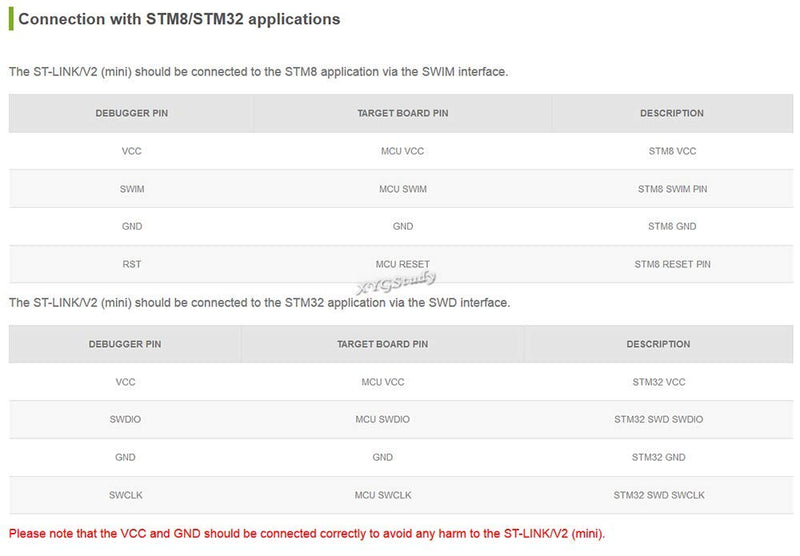Screen dimensions: 800x556
Task: Select the MCU RESET cell
Action: point(403,264)
